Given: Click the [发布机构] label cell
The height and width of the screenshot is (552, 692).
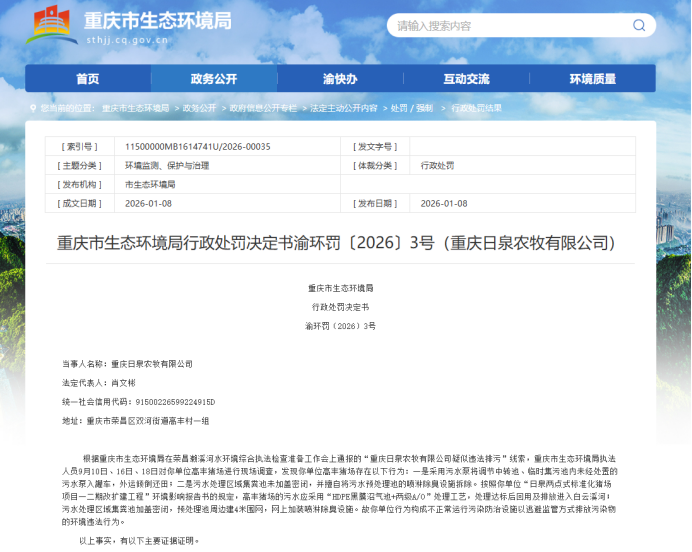Looking at the screenshot, I should point(79,184).
